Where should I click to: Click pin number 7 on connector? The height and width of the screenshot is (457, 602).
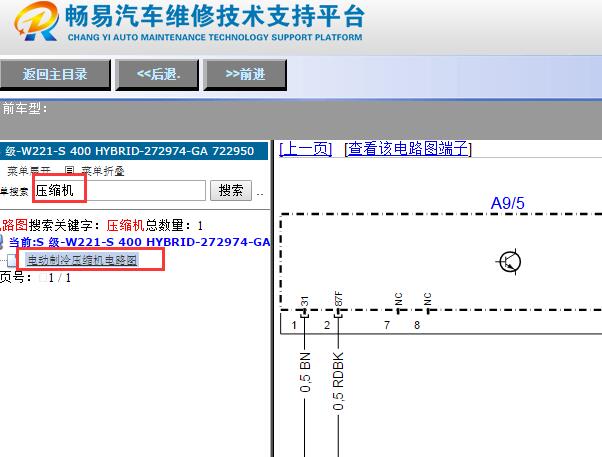(x=387, y=325)
